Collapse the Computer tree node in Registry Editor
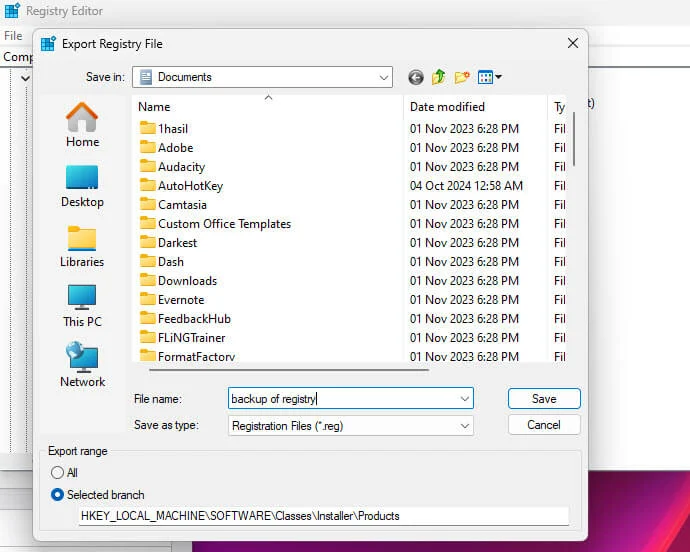Viewport: 690px width, 552px height. coord(25,78)
